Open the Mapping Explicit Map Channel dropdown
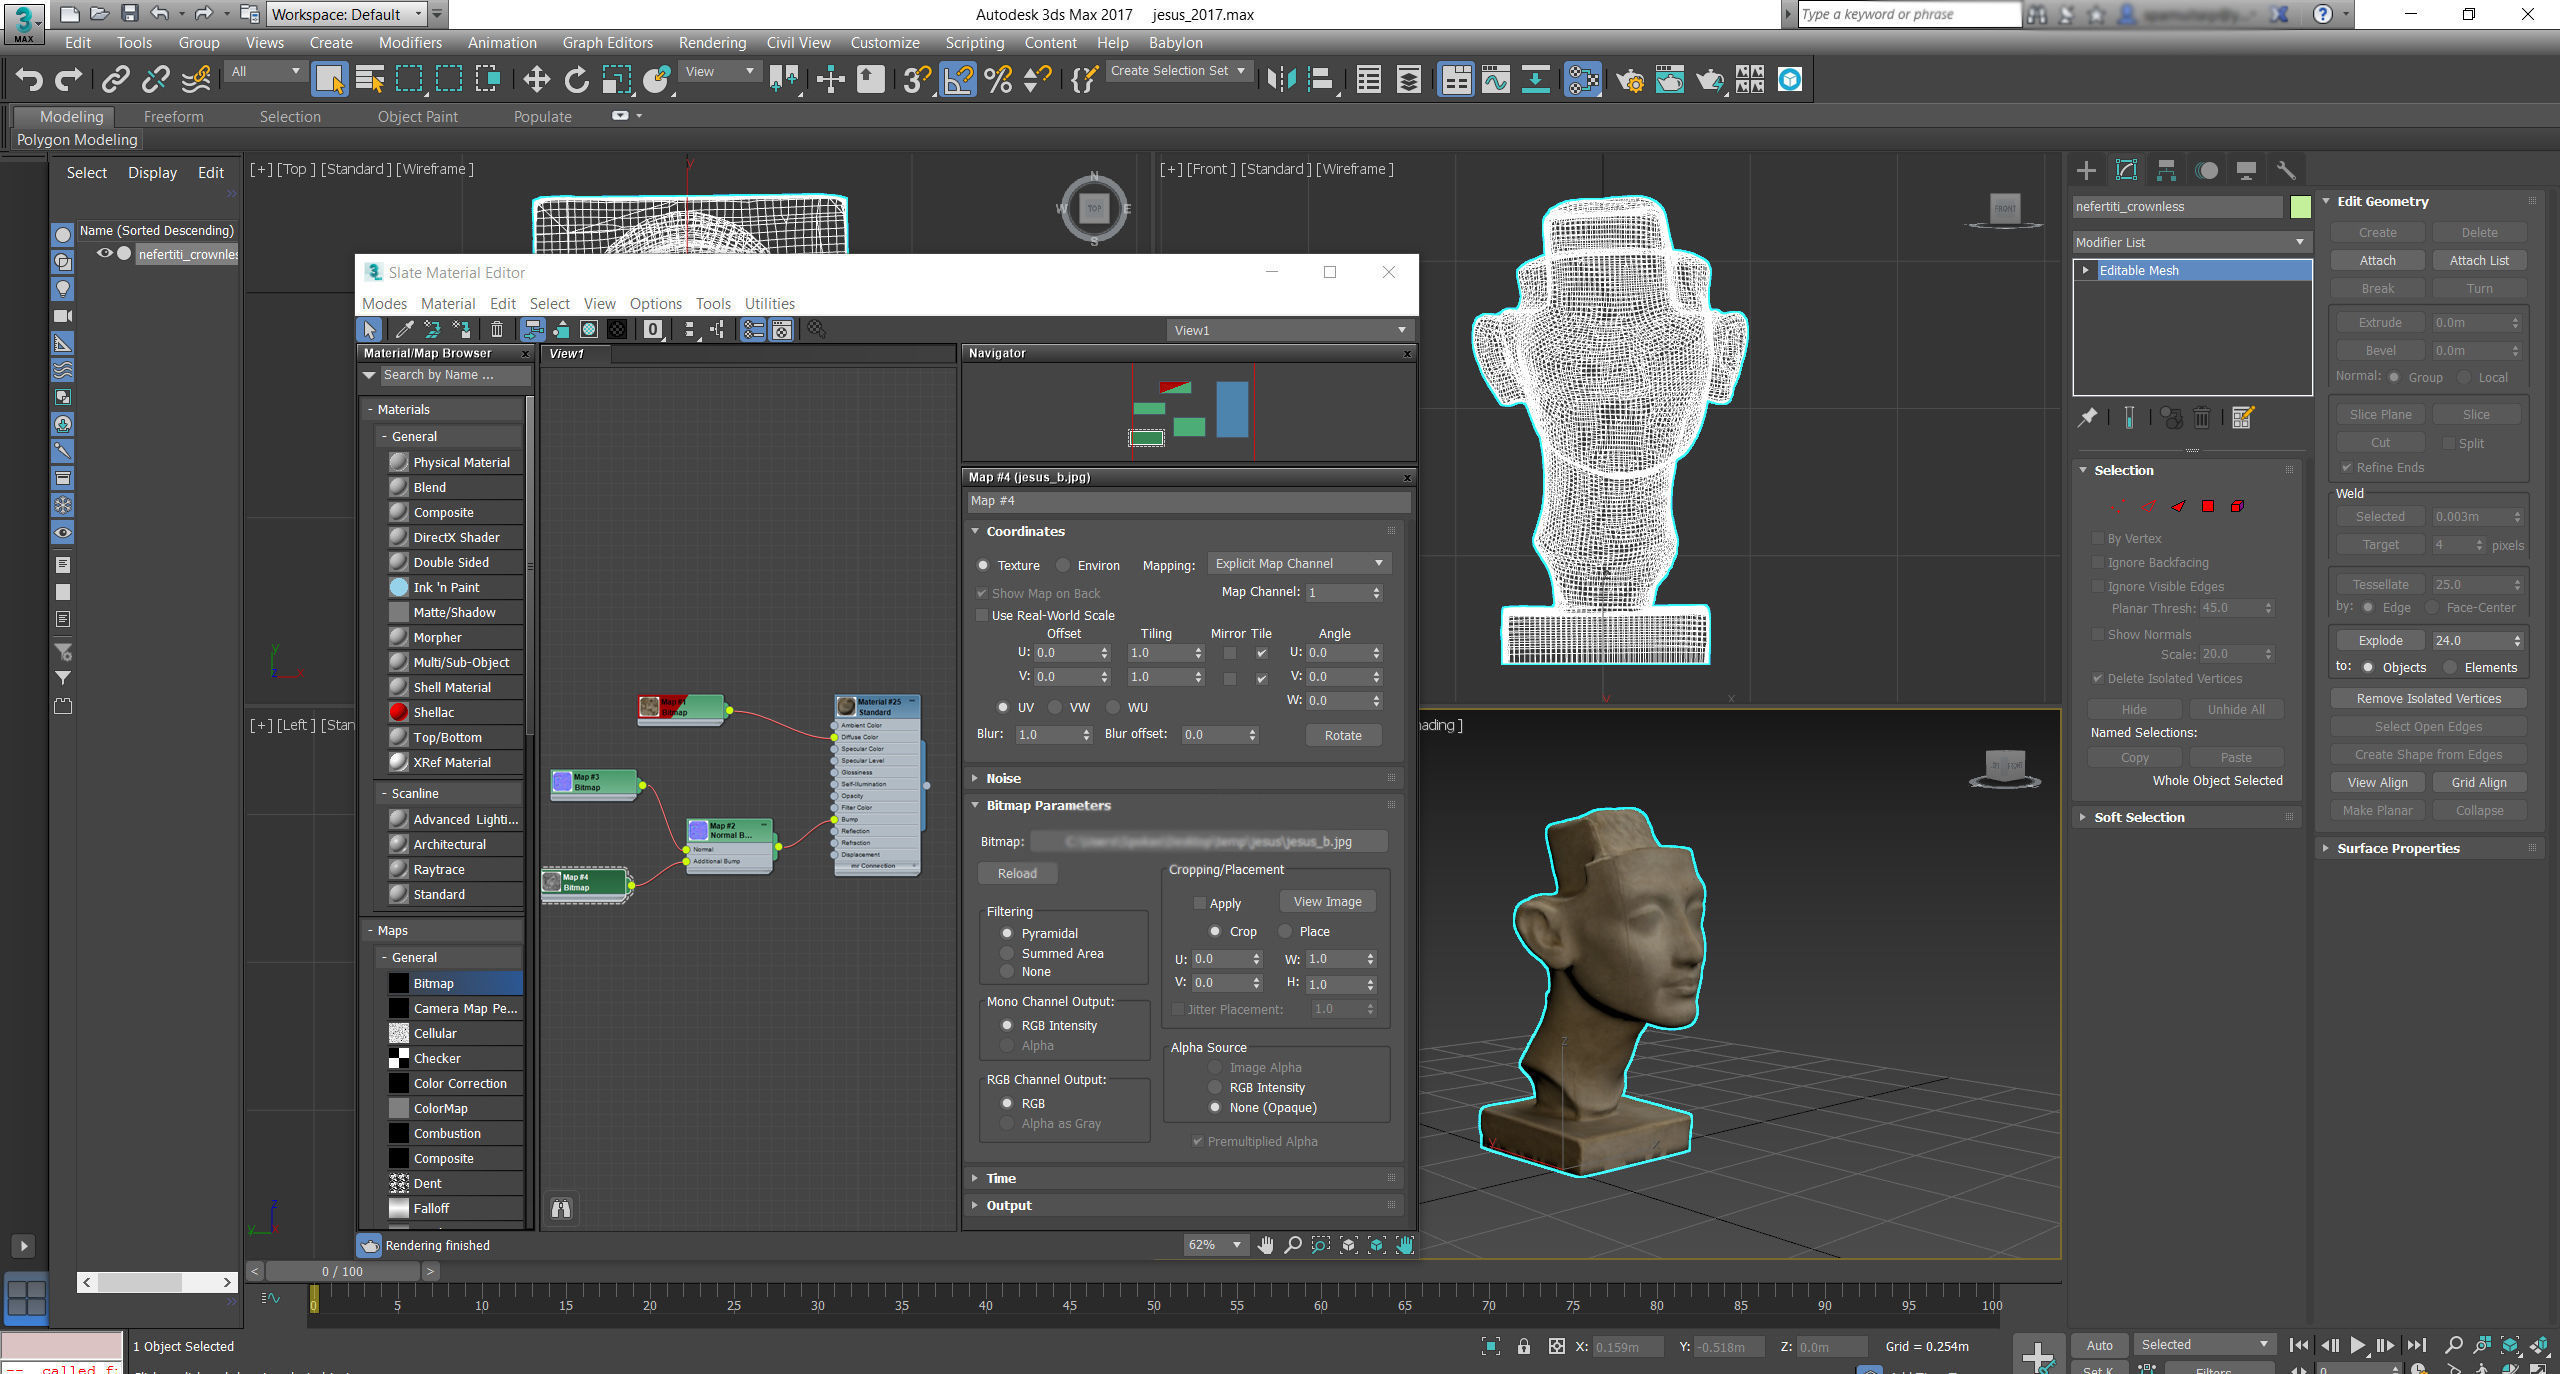 (x=1299, y=563)
